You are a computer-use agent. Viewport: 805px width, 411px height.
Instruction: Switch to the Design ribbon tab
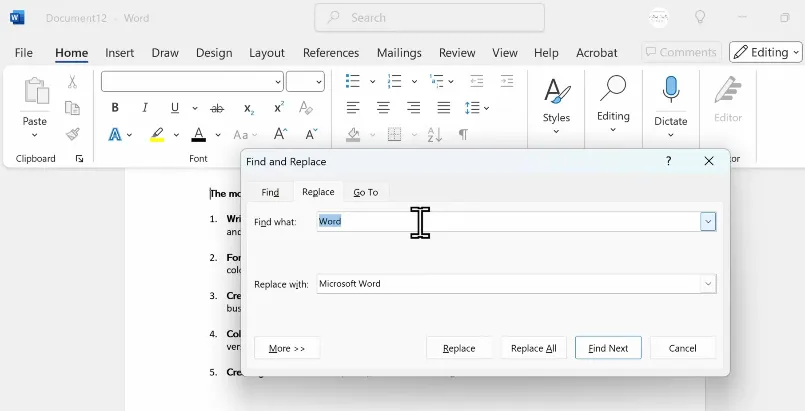point(214,53)
